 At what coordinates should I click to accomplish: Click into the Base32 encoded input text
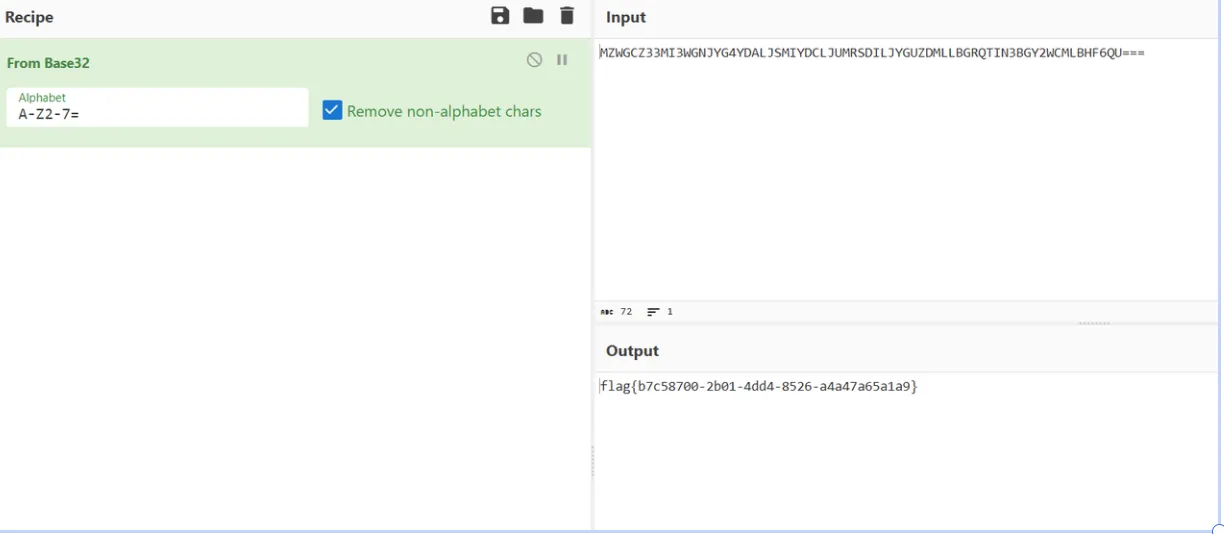[870, 53]
